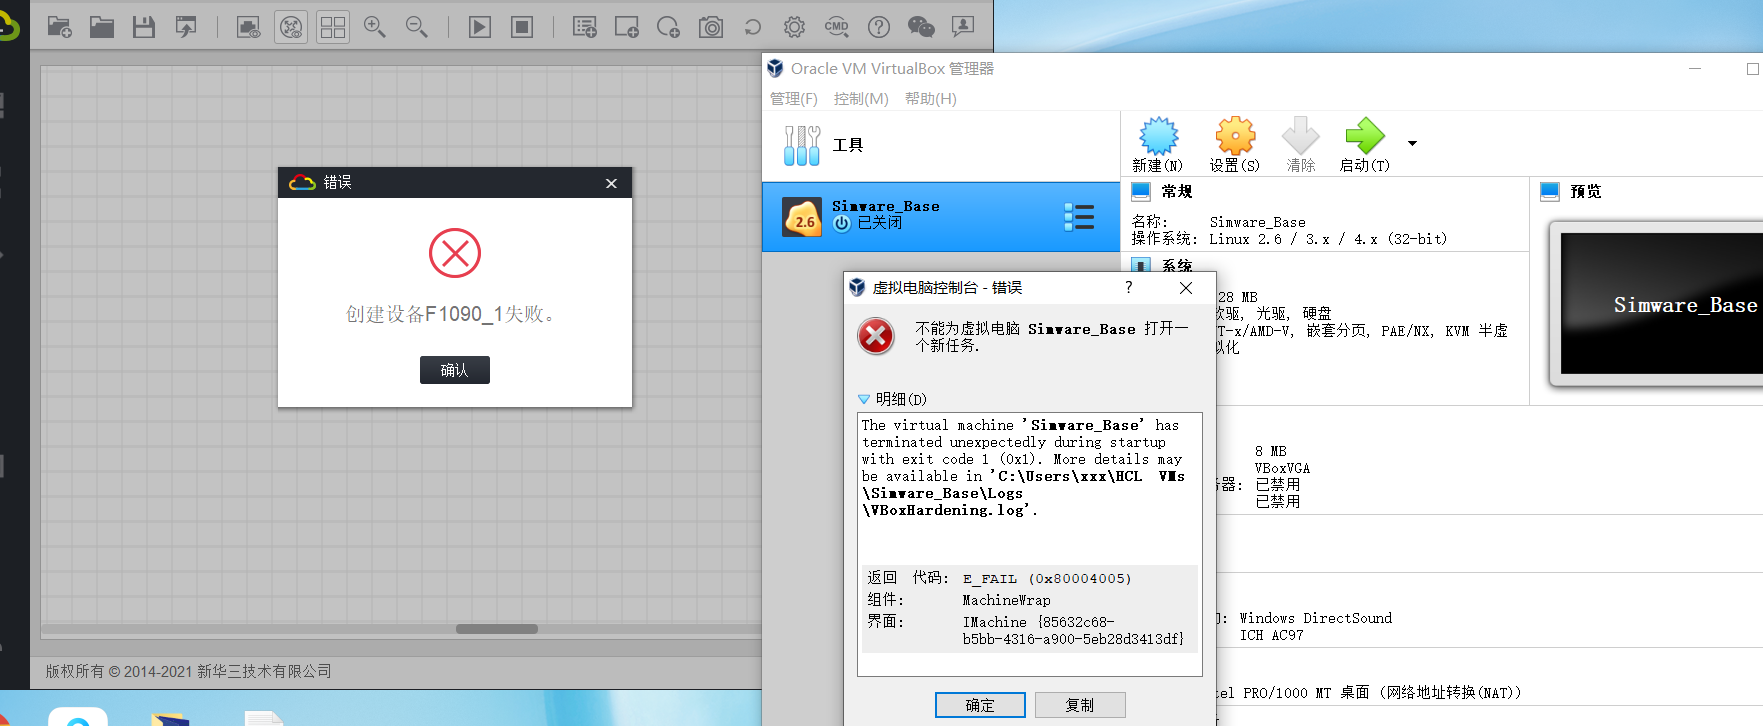Screen dimensions: 1763x726
Task: Open the Simware_Base machine list menu icon
Action: (1079, 217)
